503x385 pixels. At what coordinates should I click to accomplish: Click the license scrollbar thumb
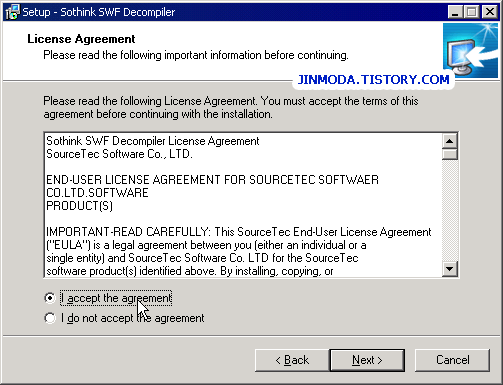coord(450,154)
